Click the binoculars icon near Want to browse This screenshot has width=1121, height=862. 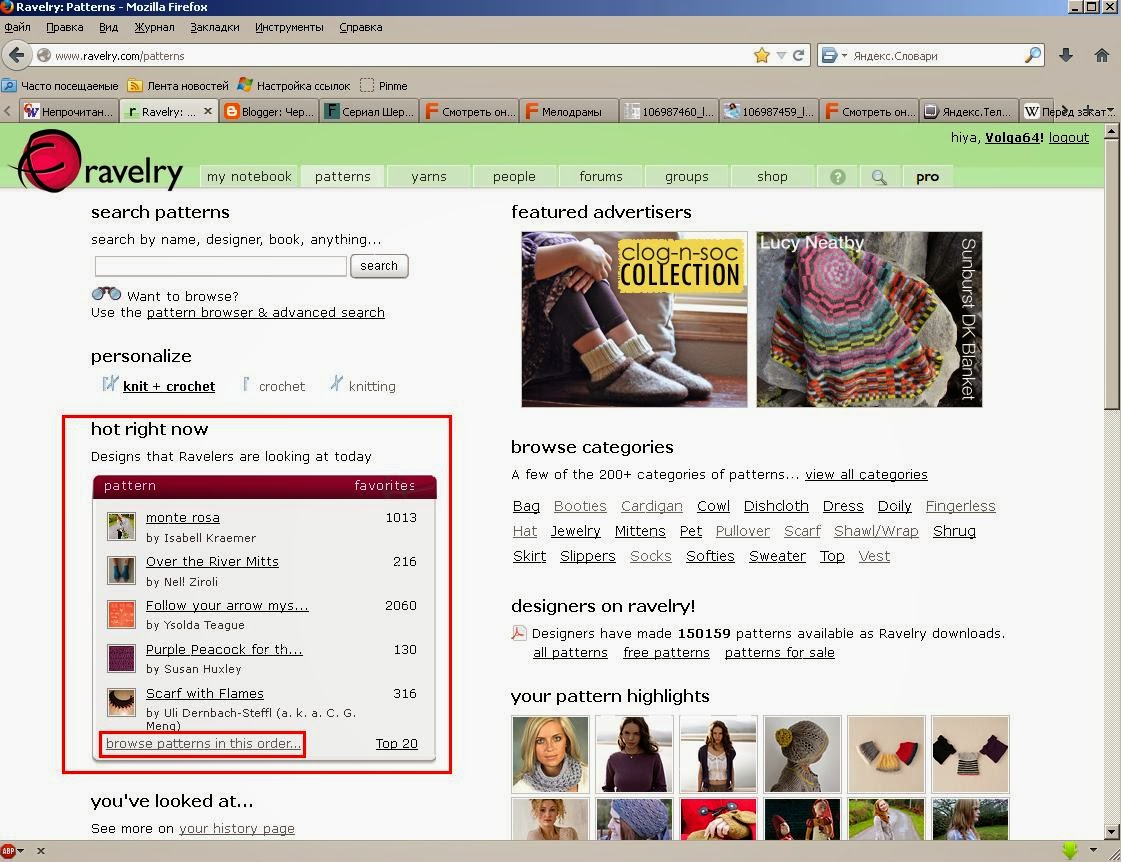106,294
